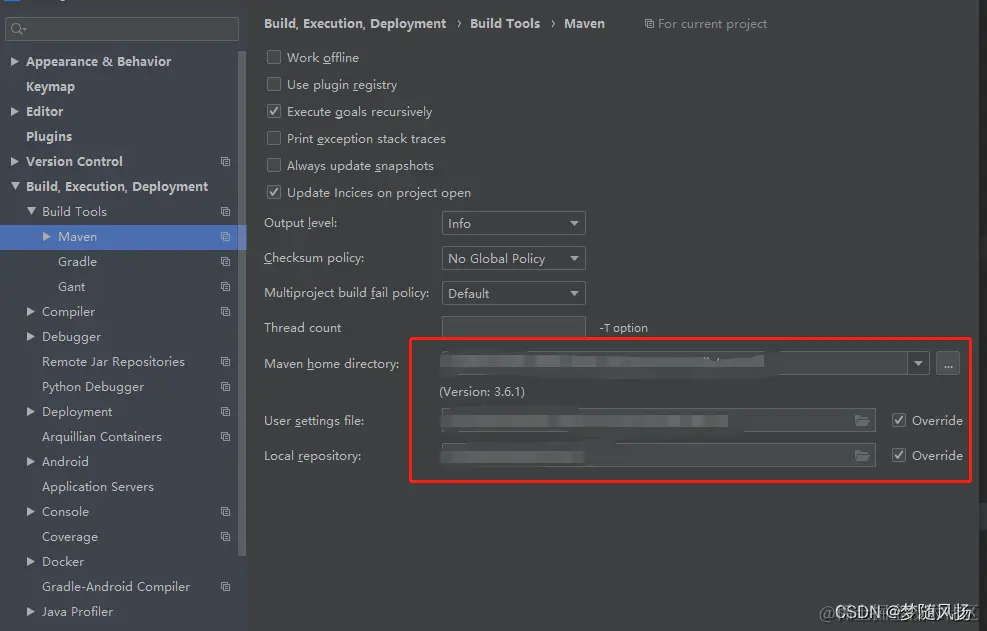Image resolution: width=987 pixels, height=631 pixels.
Task: Open Coverage settings page
Action: [70, 537]
